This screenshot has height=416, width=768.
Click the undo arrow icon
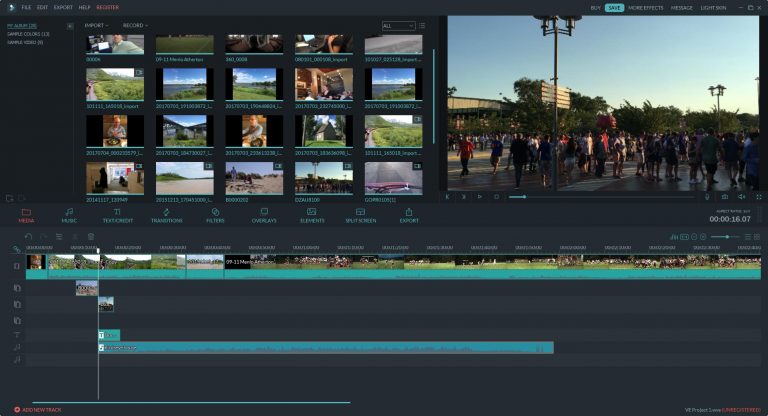28,237
